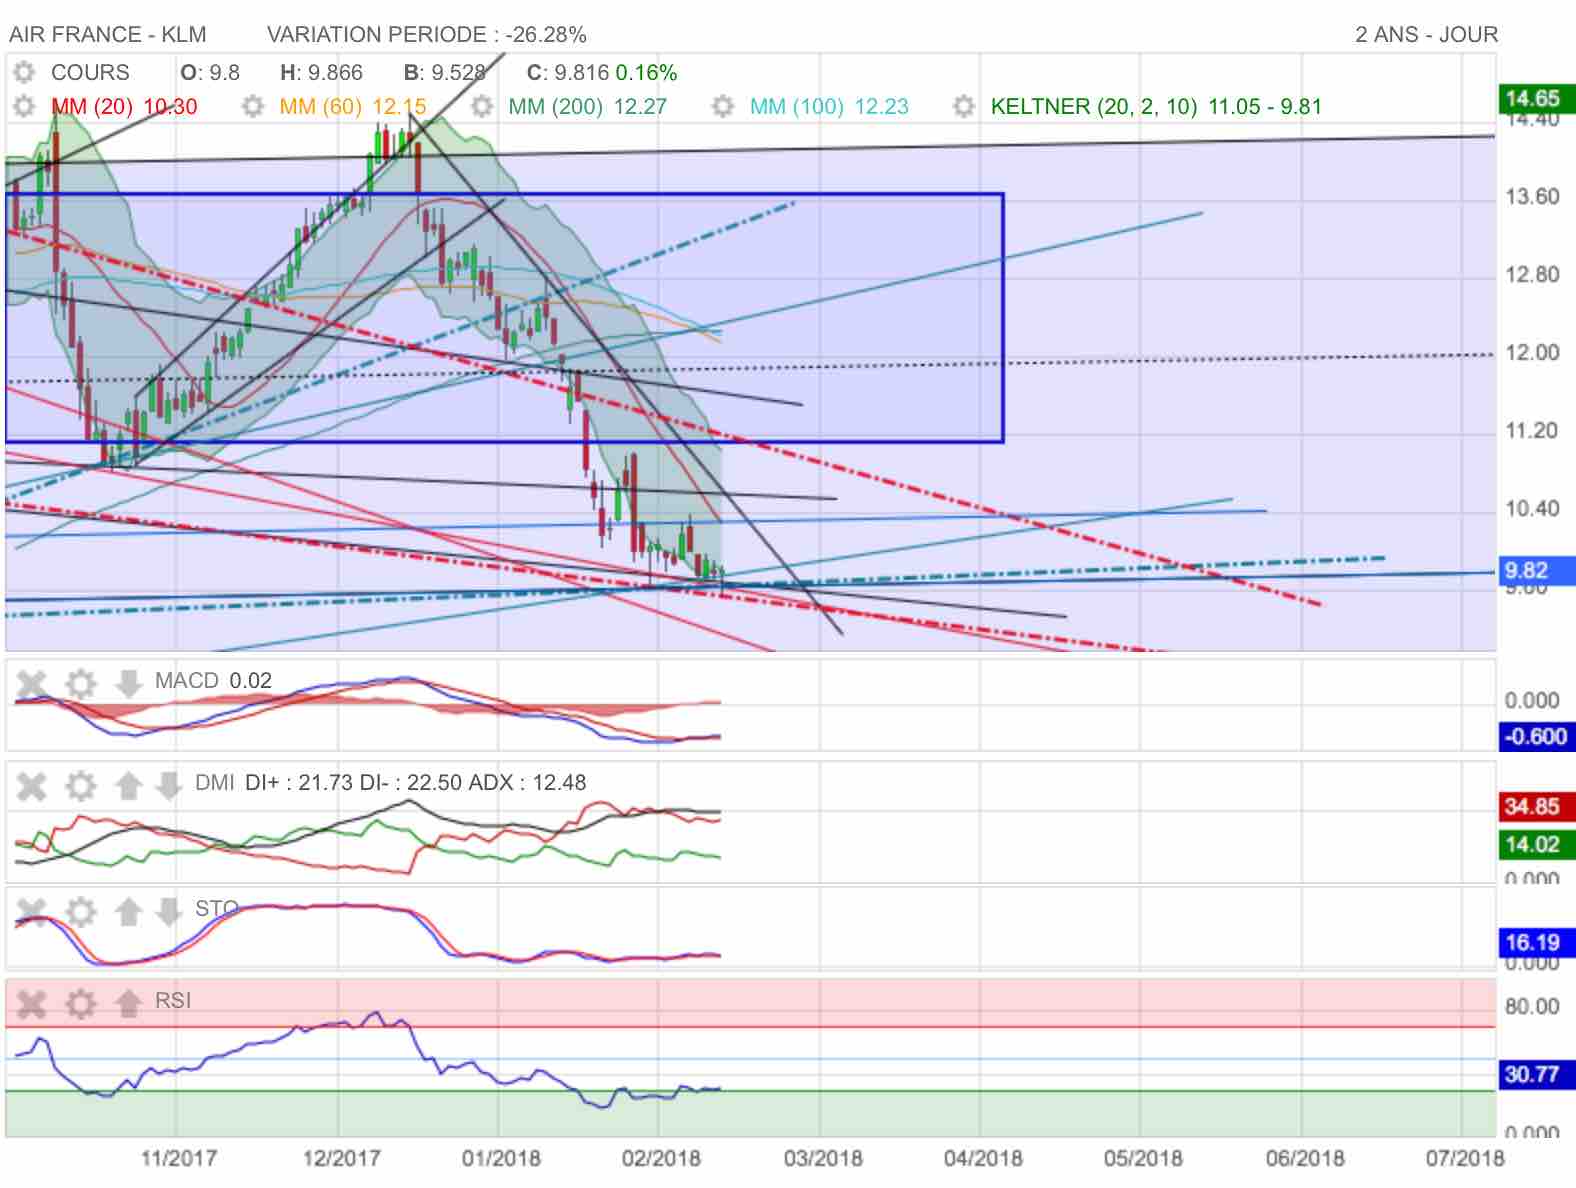Click the 12.80 price axis level
This screenshot has height=1188, width=1576.
click(1532, 274)
